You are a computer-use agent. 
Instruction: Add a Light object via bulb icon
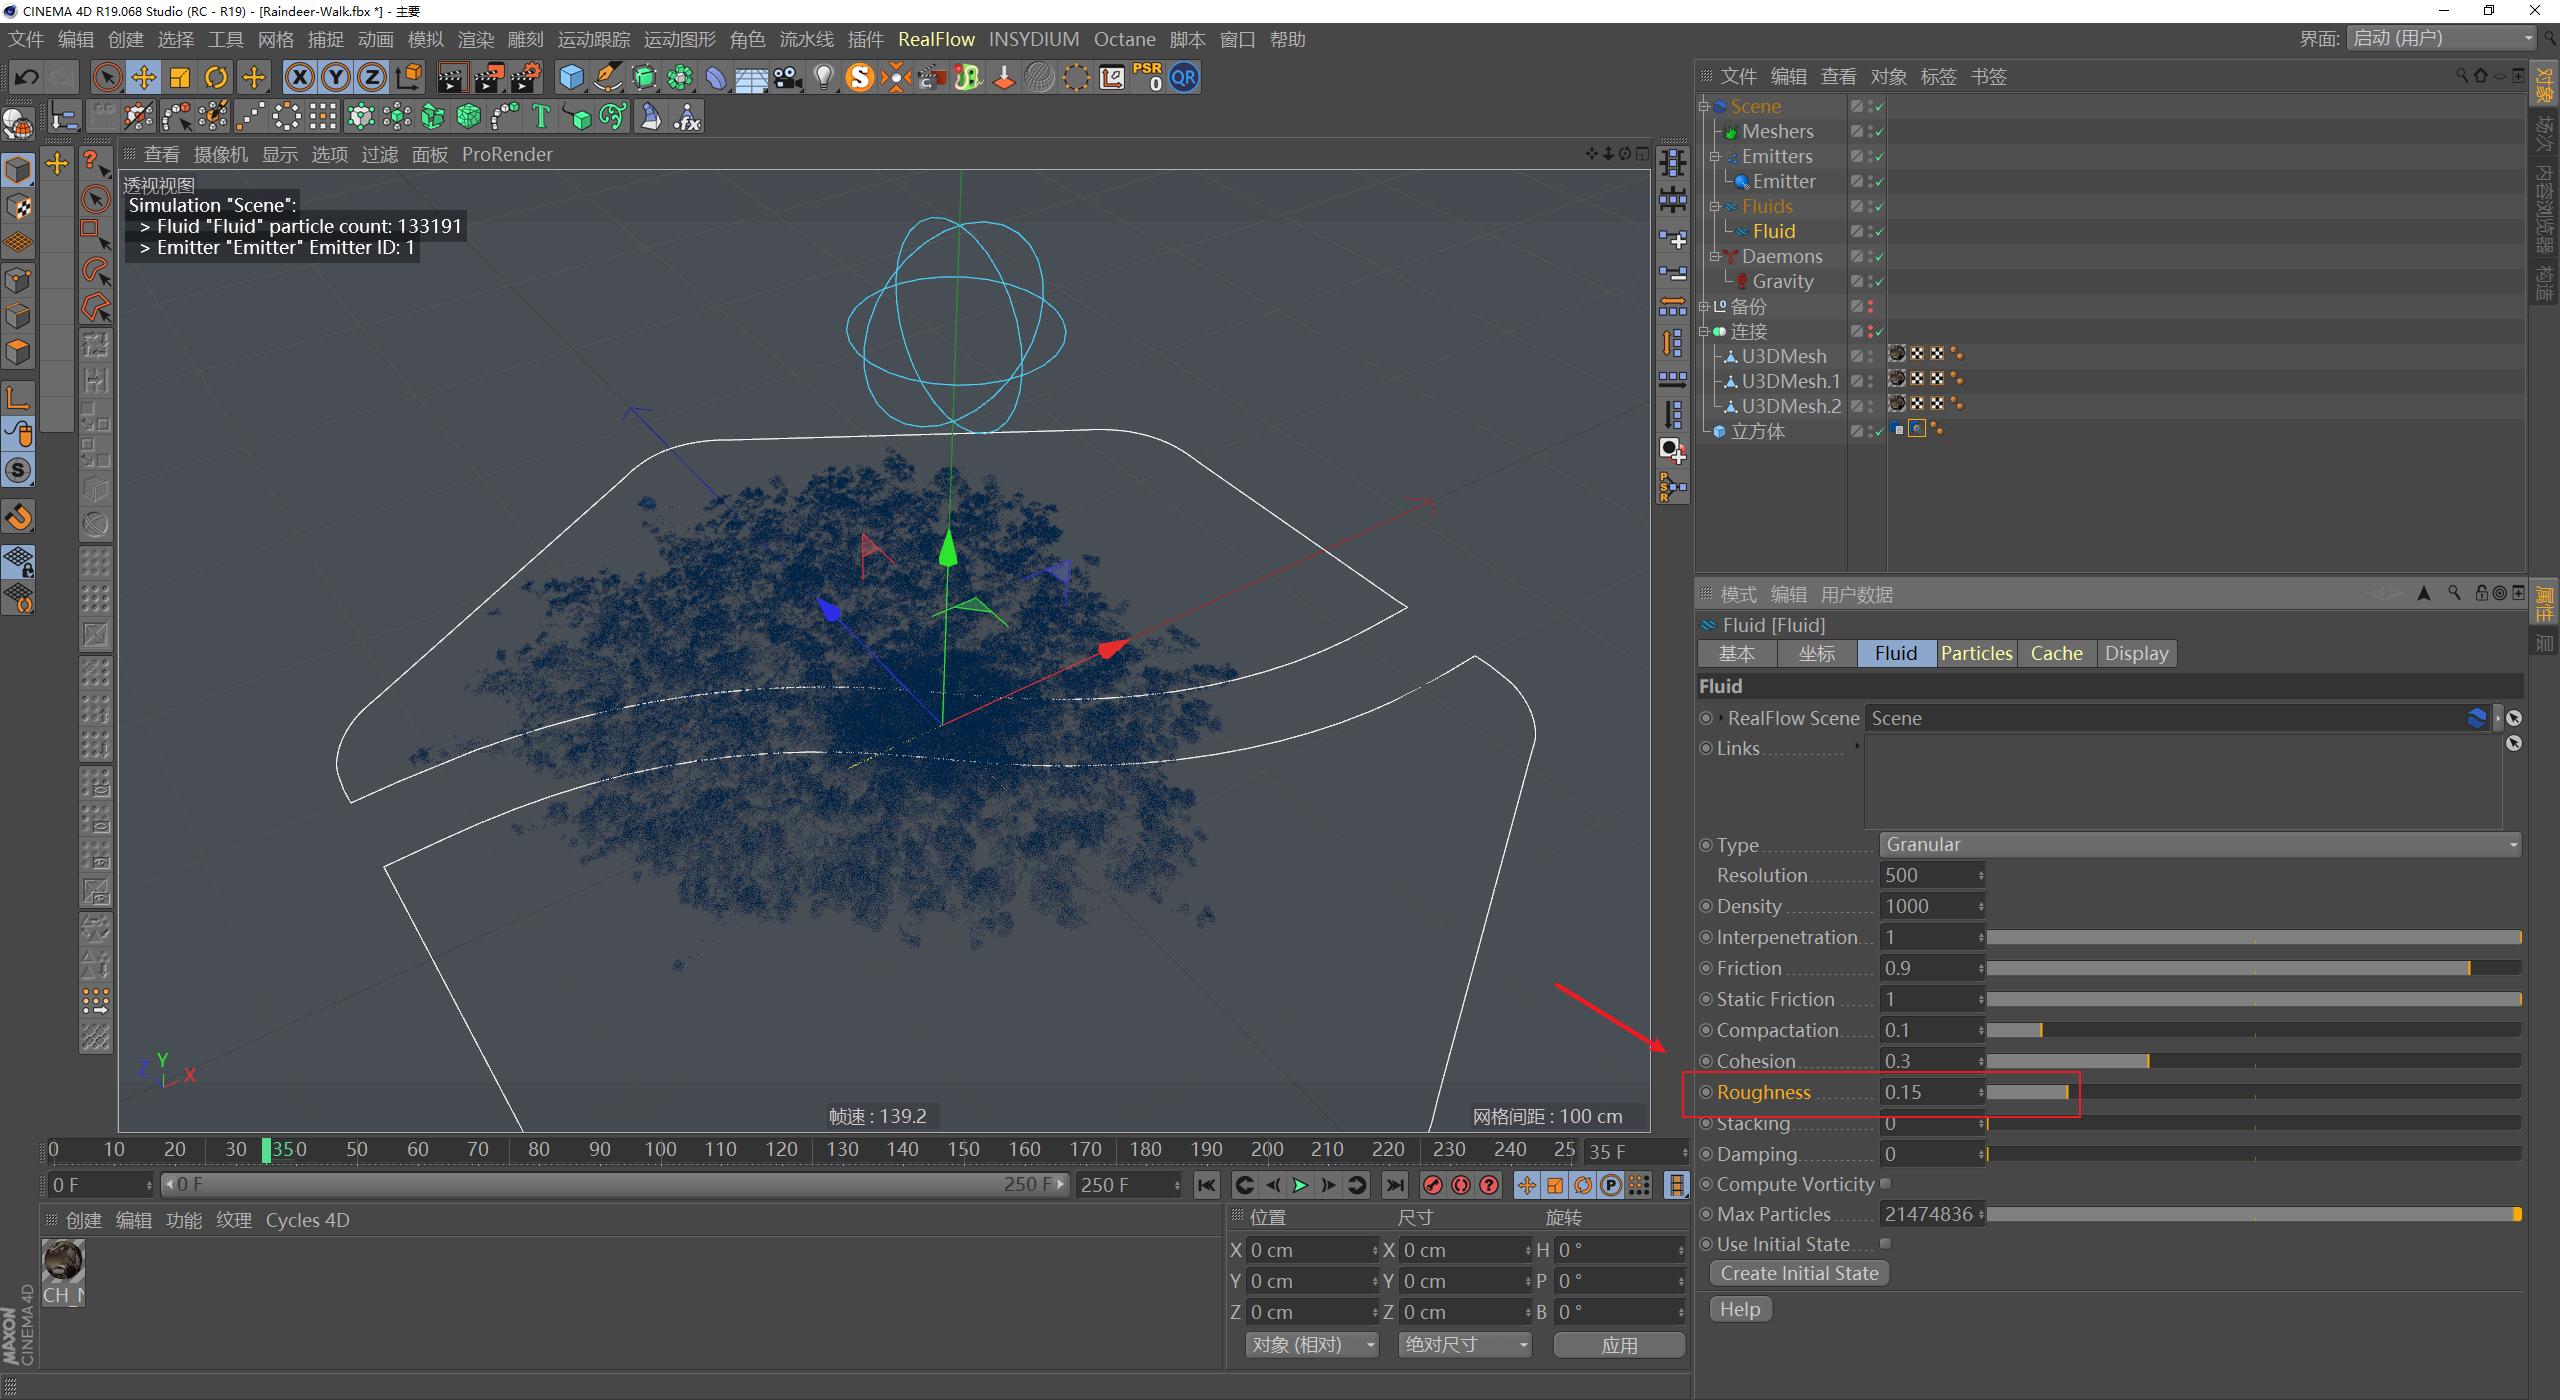823,78
